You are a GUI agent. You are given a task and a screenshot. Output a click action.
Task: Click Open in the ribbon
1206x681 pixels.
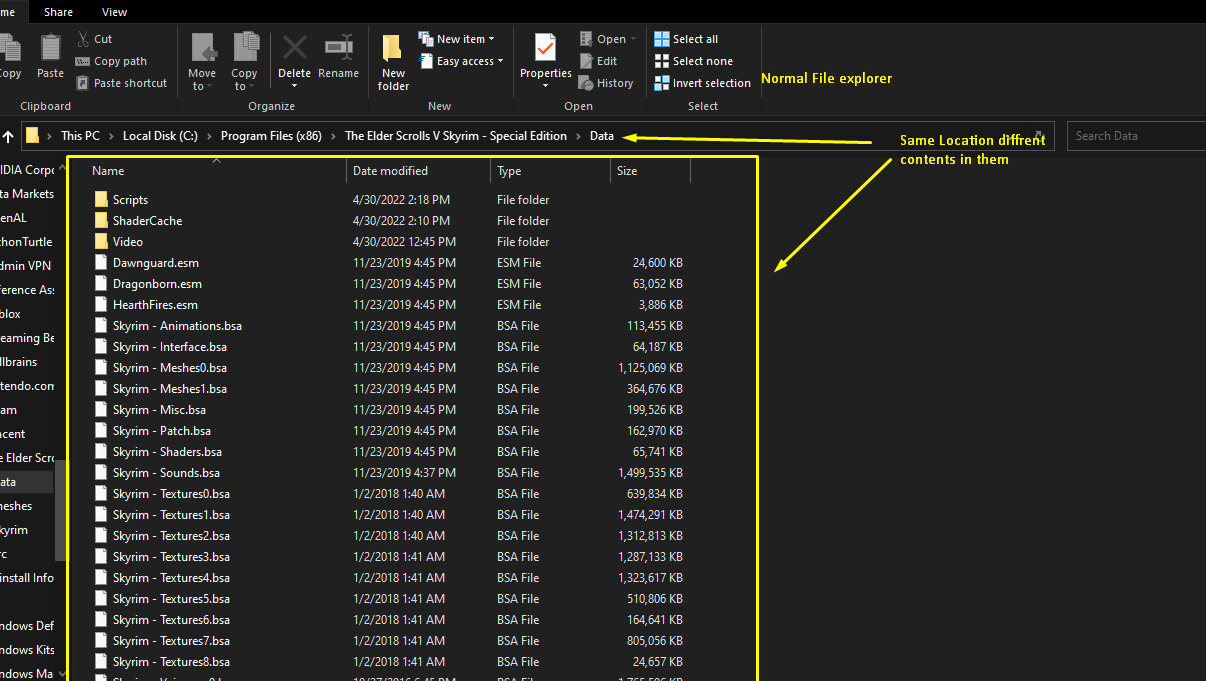tap(608, 39)
